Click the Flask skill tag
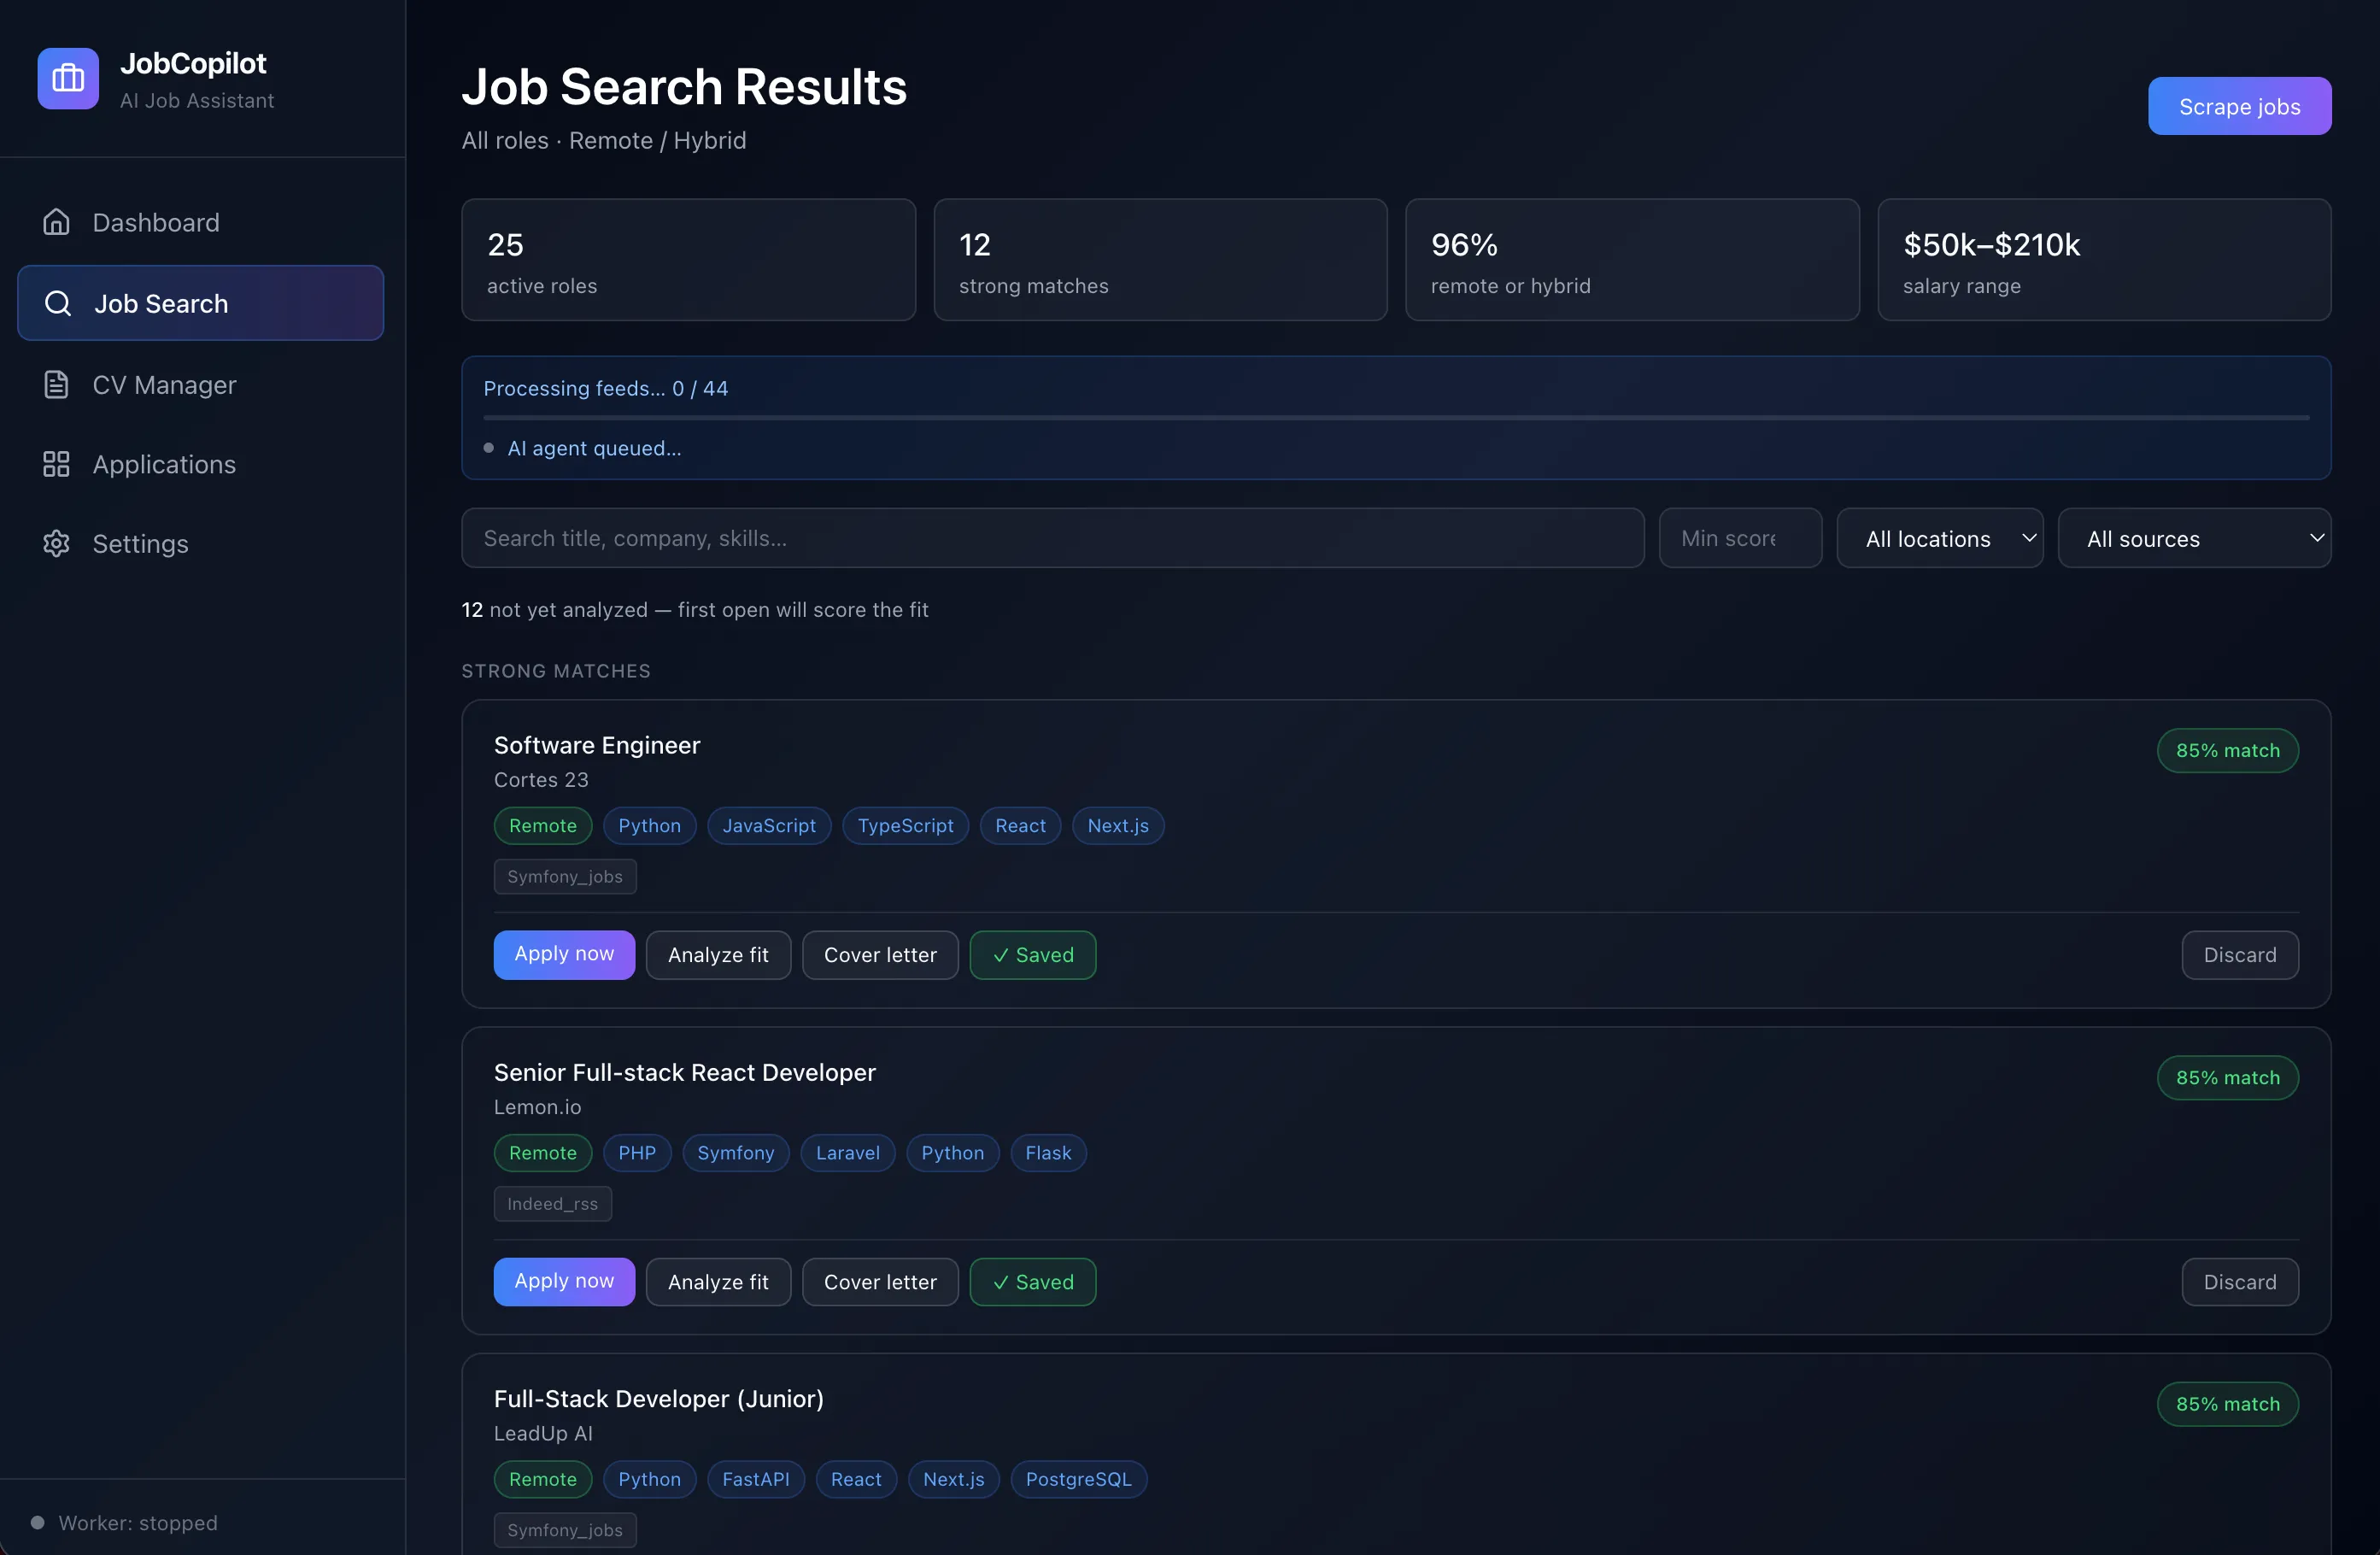The image size is (2380, 1555). [x=1048, y=1153]
